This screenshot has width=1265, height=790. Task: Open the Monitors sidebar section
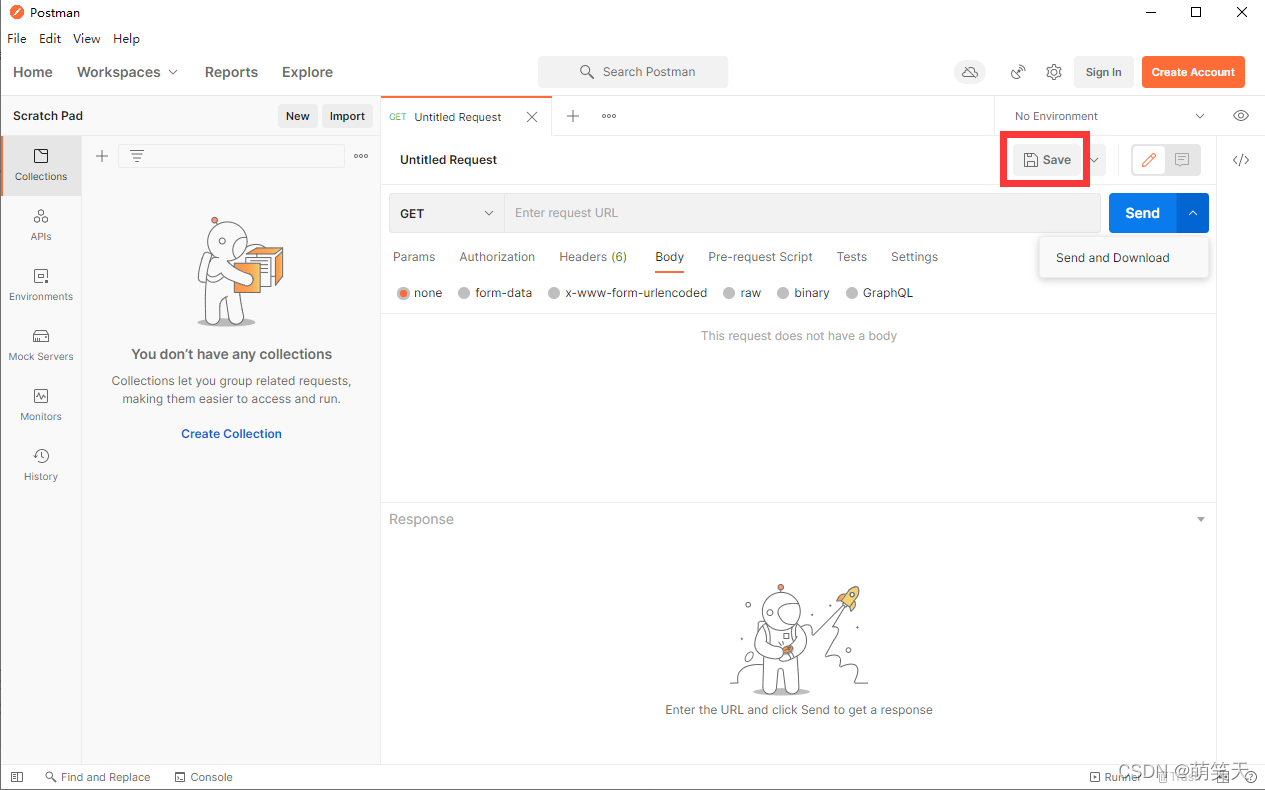[x=41, y=405]
